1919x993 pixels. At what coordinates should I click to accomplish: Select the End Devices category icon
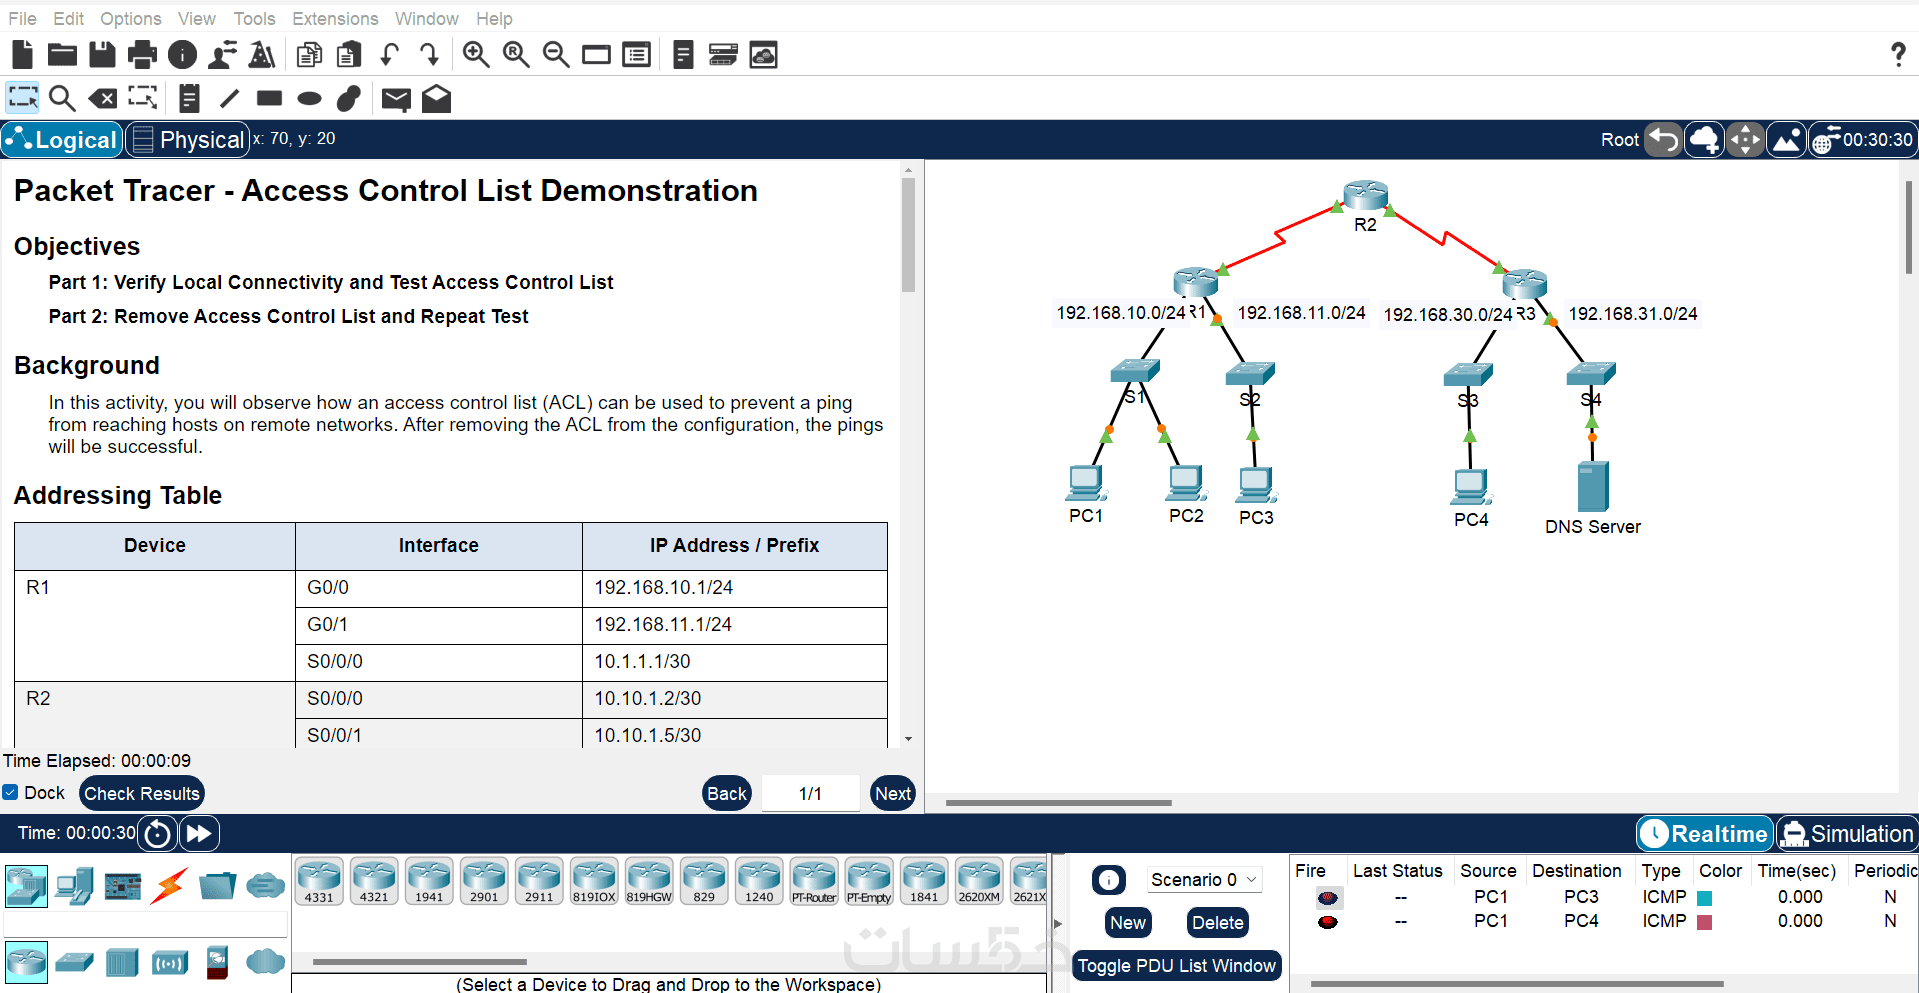tap(74, 886)
